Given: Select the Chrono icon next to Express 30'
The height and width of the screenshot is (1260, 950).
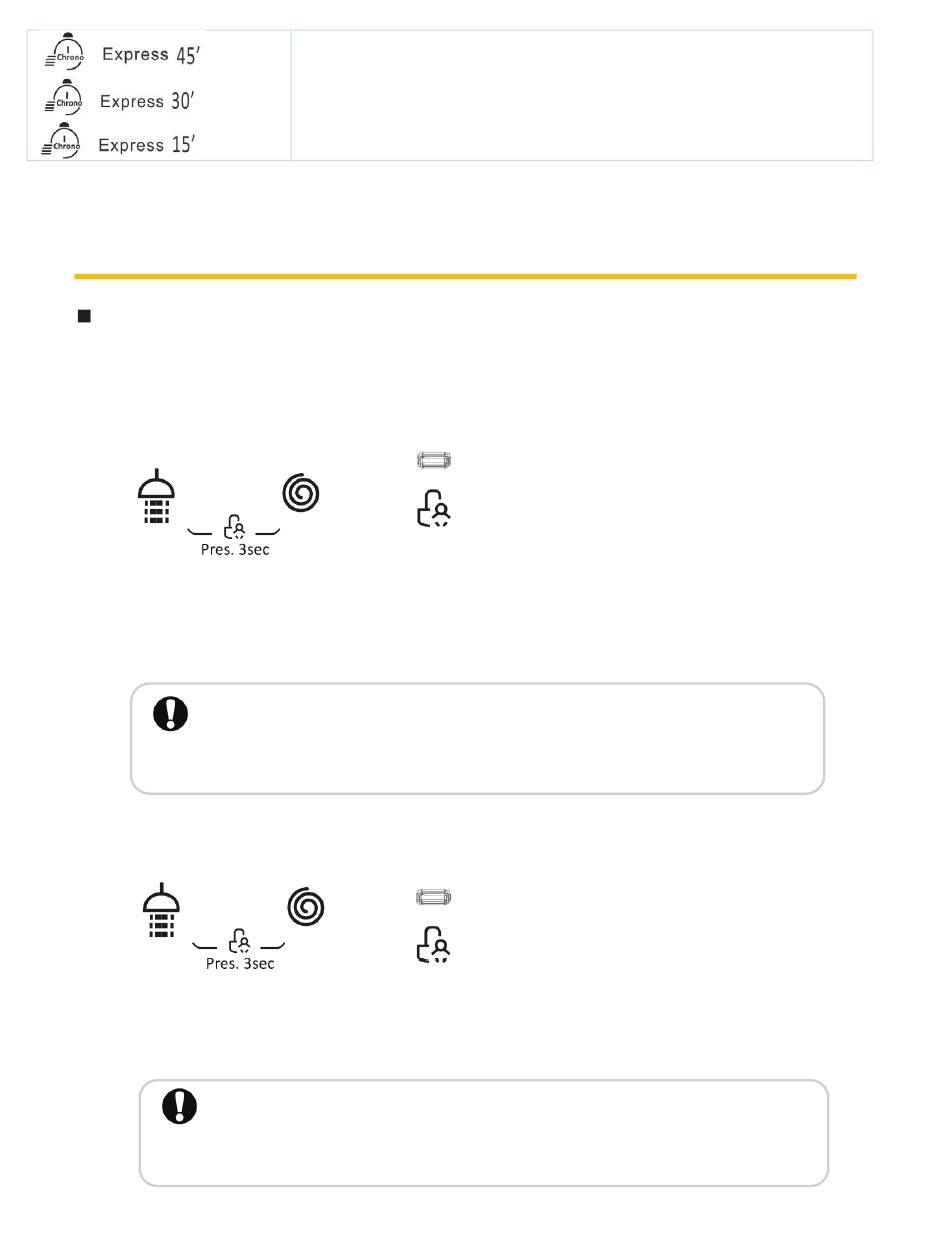Looking at the screenshot, I should [65, 100].
